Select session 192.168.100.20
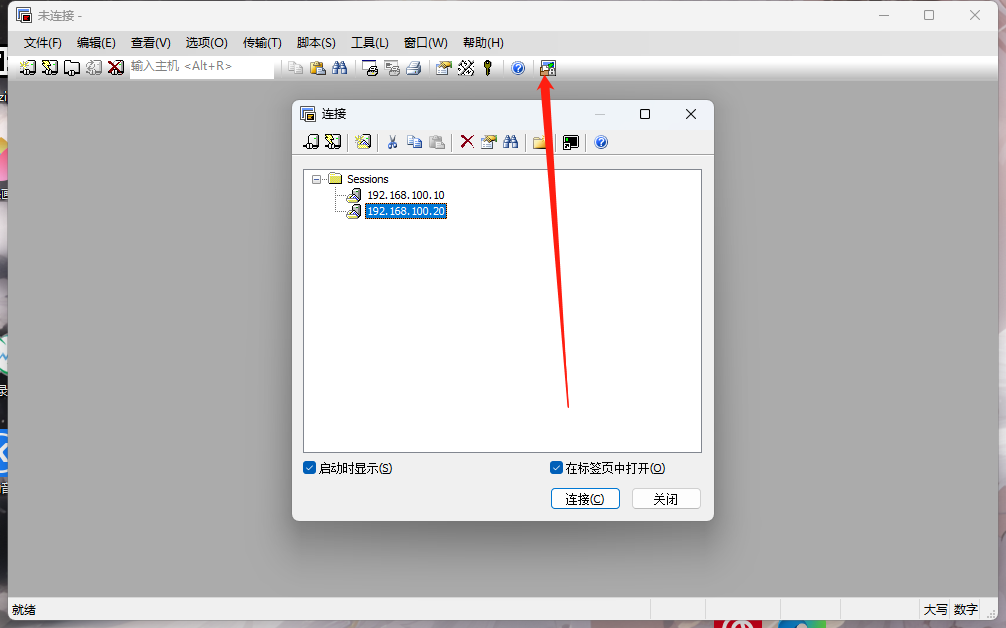This screenshot has height=628, width=1006. pos(405,211)
